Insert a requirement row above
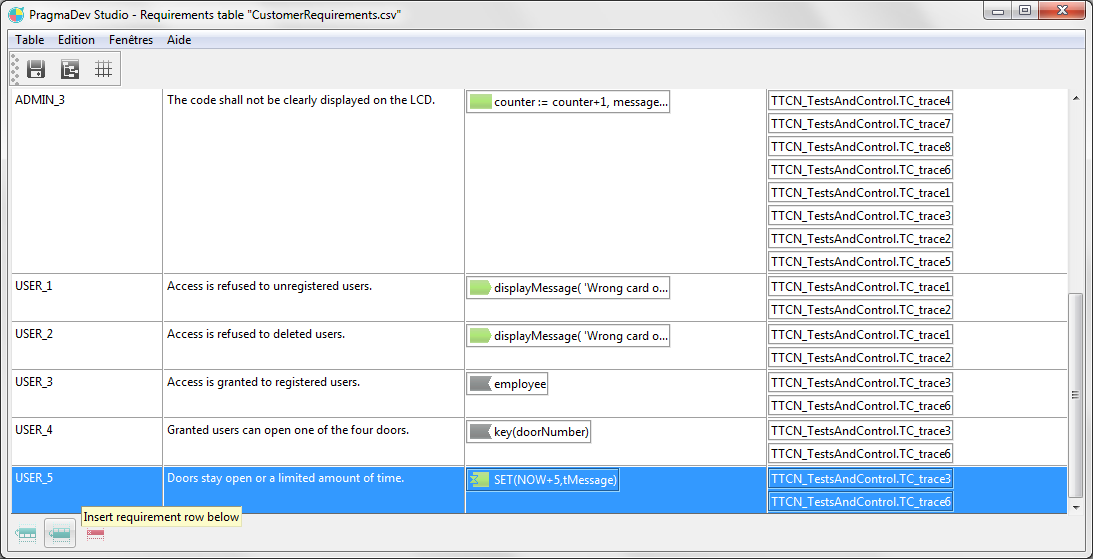 coord(27,535)
